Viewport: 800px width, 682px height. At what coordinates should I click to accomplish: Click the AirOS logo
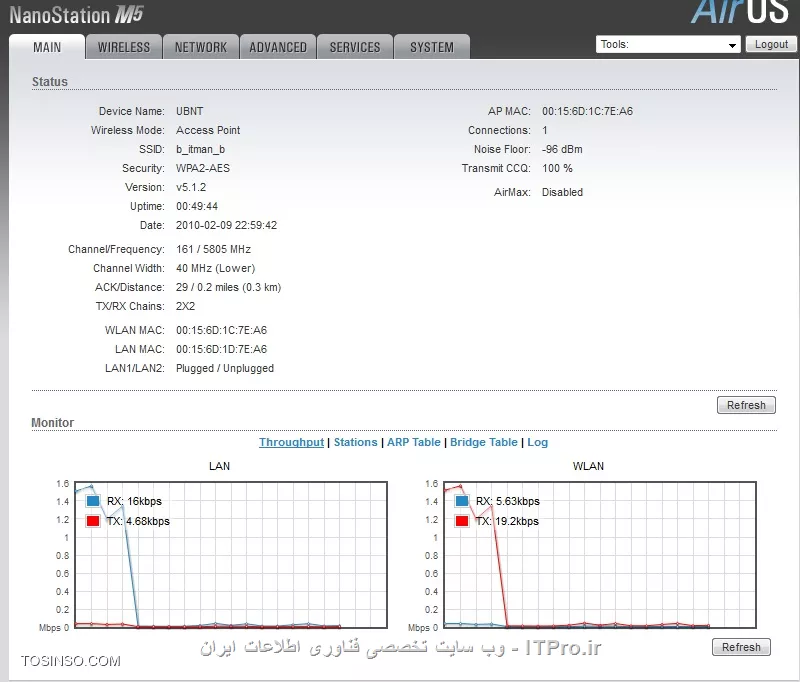741,11
